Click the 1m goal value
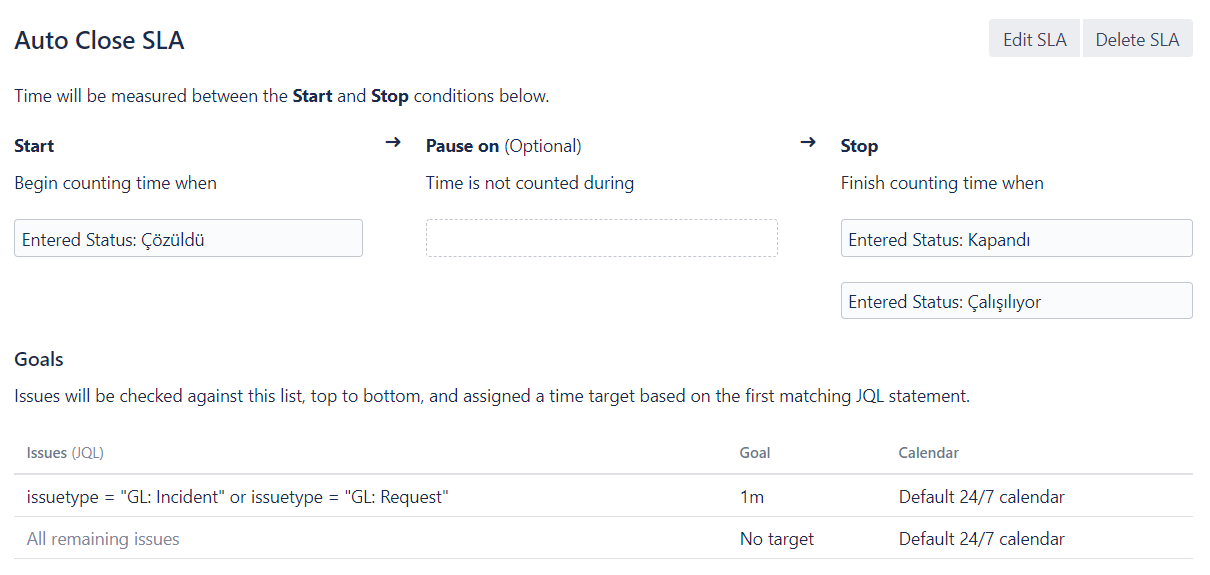The width and height of the screenshot is (1210, 575). point(752,497)
